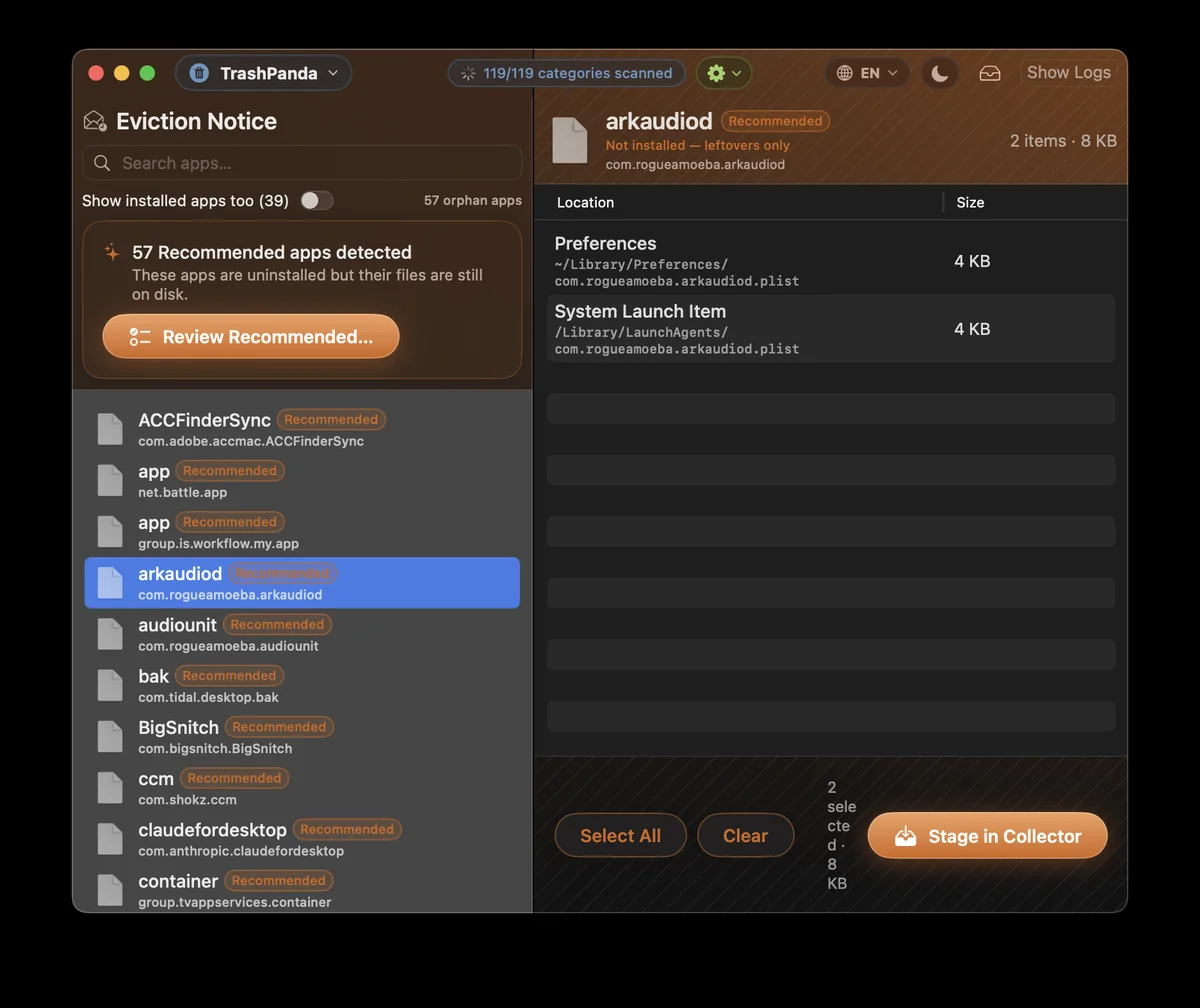
Task: Open the TrashPanda module dropdown
Action: click(264, 73)
